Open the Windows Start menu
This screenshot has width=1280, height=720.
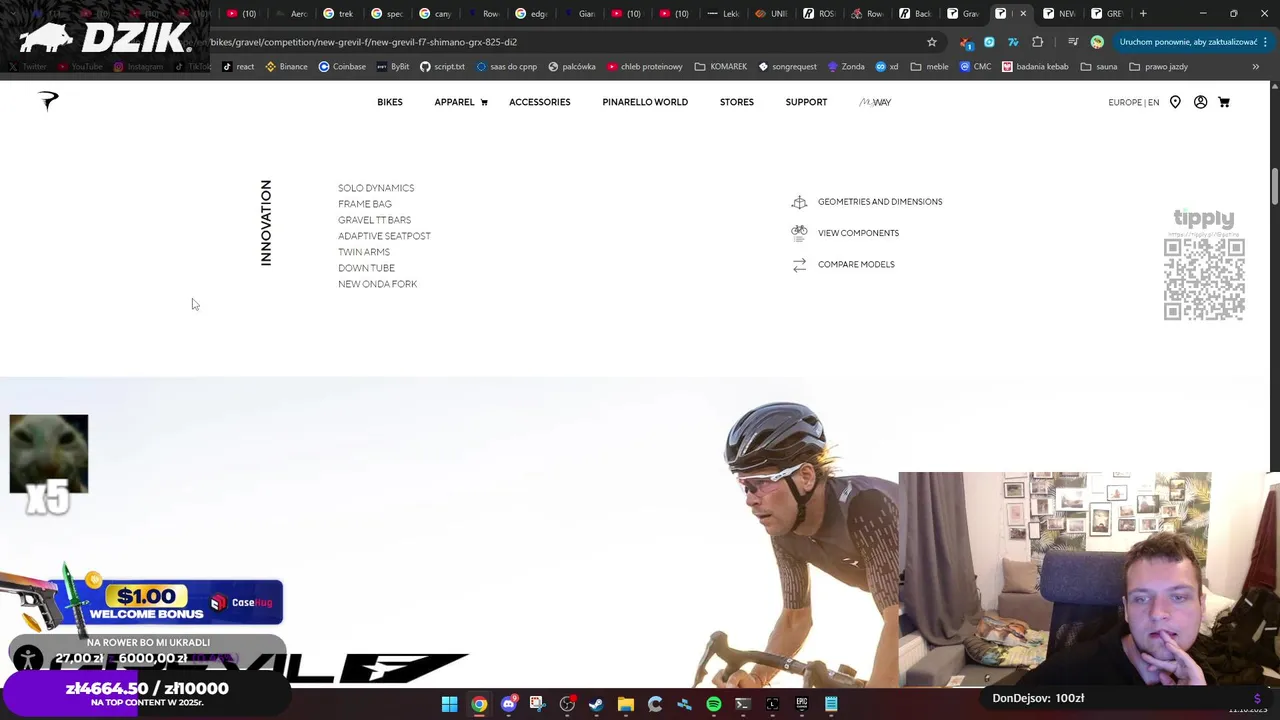[450, 704]
